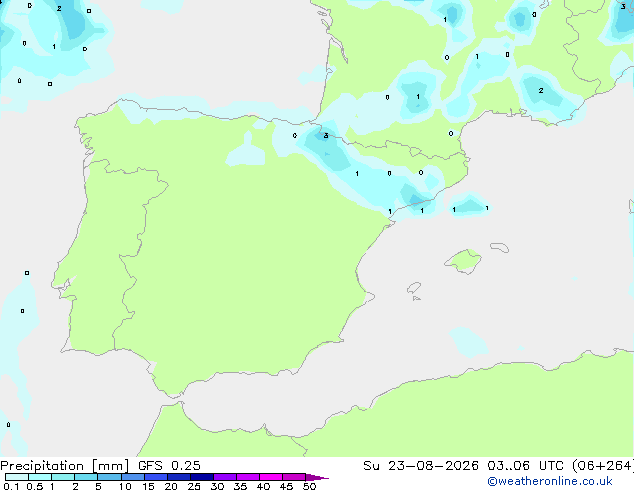Image resolution: width=634 pixels, height=490 pixels.
Task: Pick the 35–40 mm violet legend swatch
Action: 248,477
